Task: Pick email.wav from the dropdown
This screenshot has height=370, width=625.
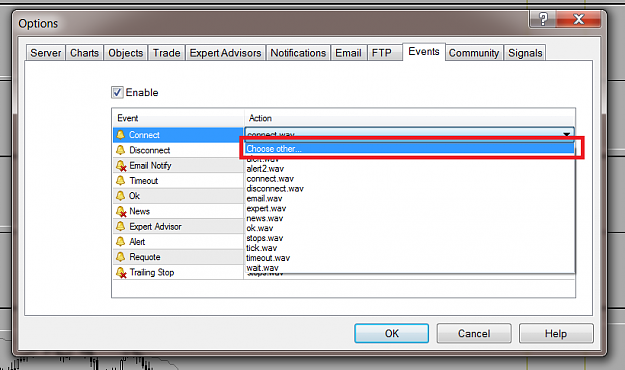Action: pyautogui.click(x=410, y=199)
